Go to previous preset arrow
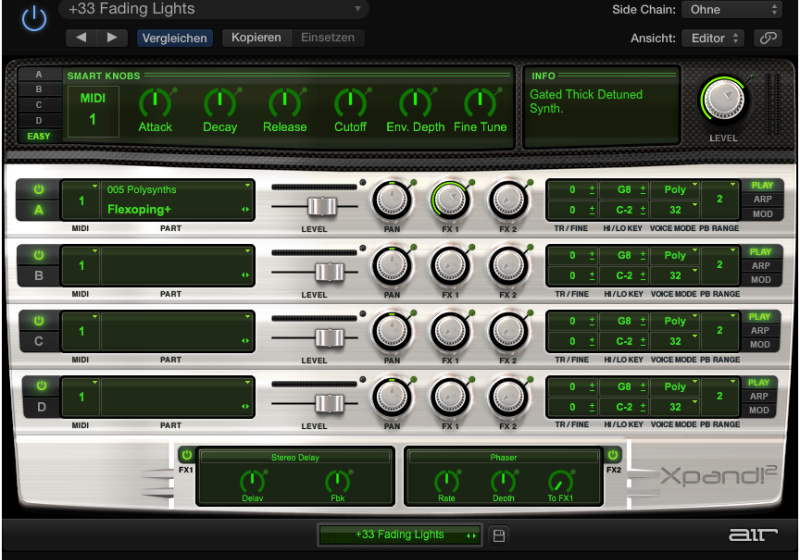The height and width of the screenshot is (560, 800). point(82,38)
